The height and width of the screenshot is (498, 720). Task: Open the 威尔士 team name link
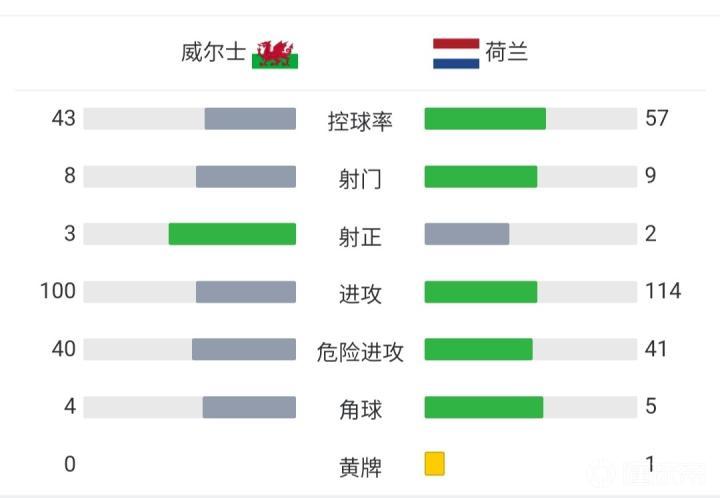[213, 53]
